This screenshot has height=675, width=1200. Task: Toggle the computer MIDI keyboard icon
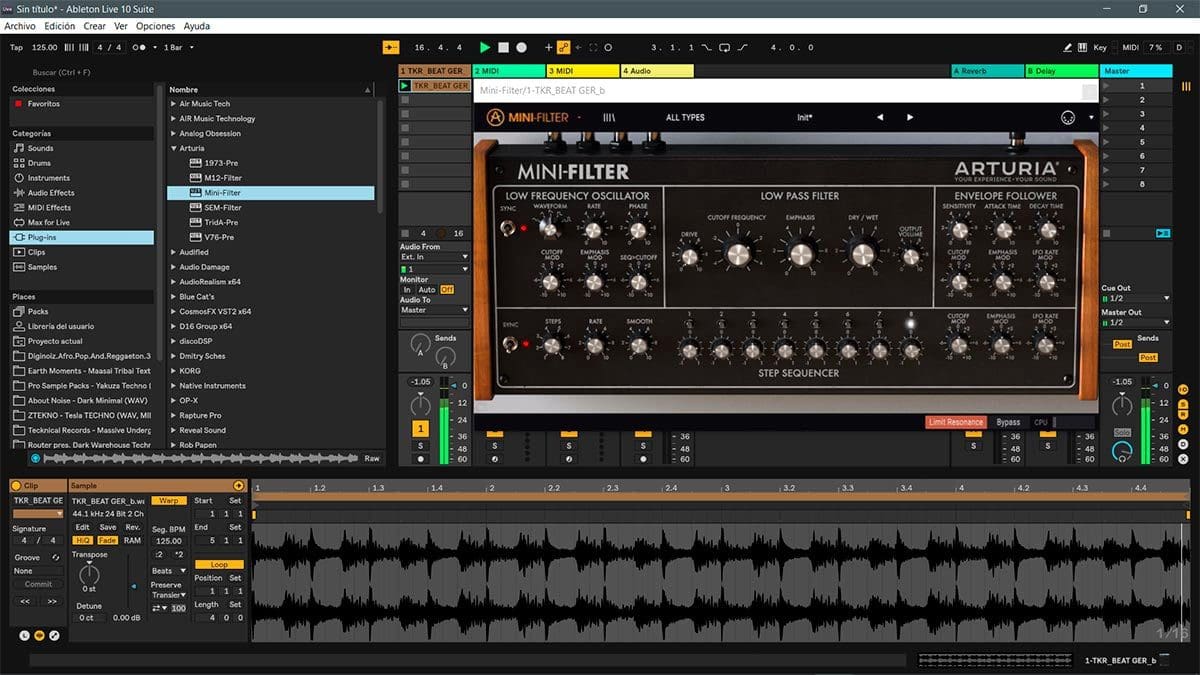click(1082, 47)
